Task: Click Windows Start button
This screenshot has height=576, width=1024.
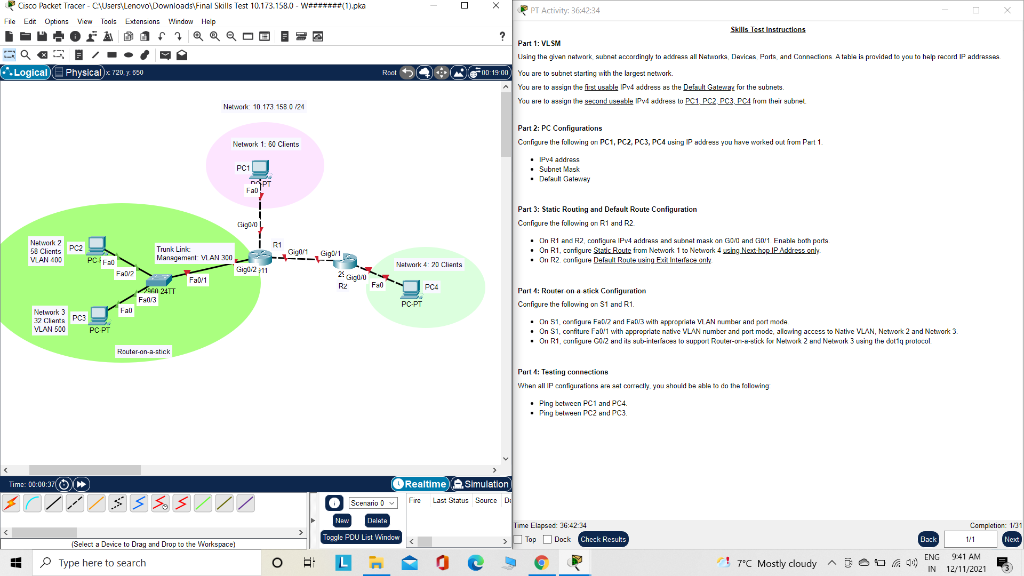Action: pyautogui.click(x=16, y=563)
